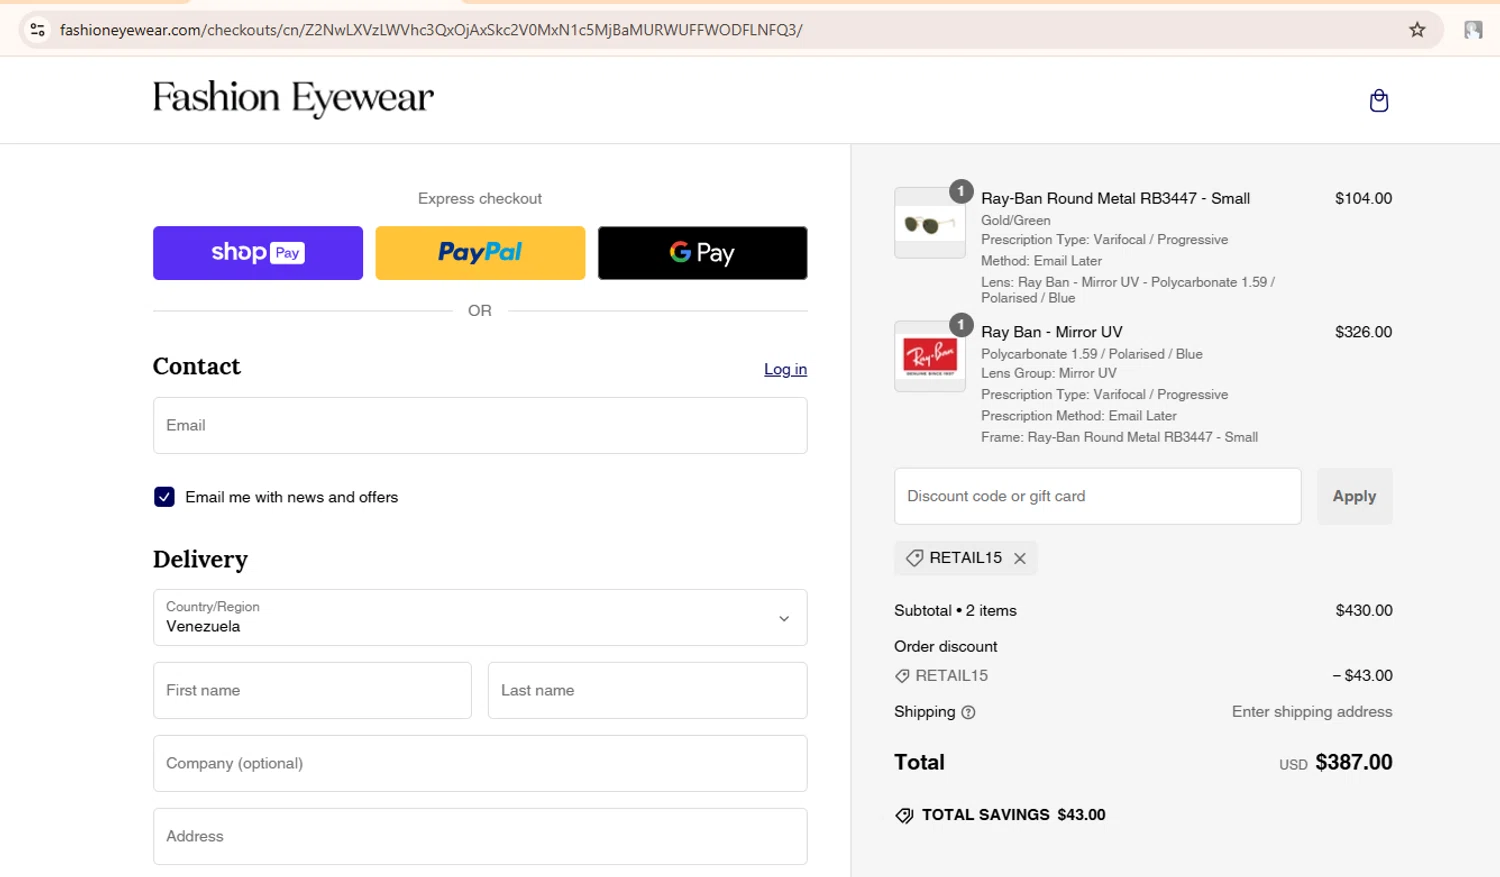Click the Total Savings tag icon
The width and height of the screenshot is (1500, 877).
(x=904, y=816)
